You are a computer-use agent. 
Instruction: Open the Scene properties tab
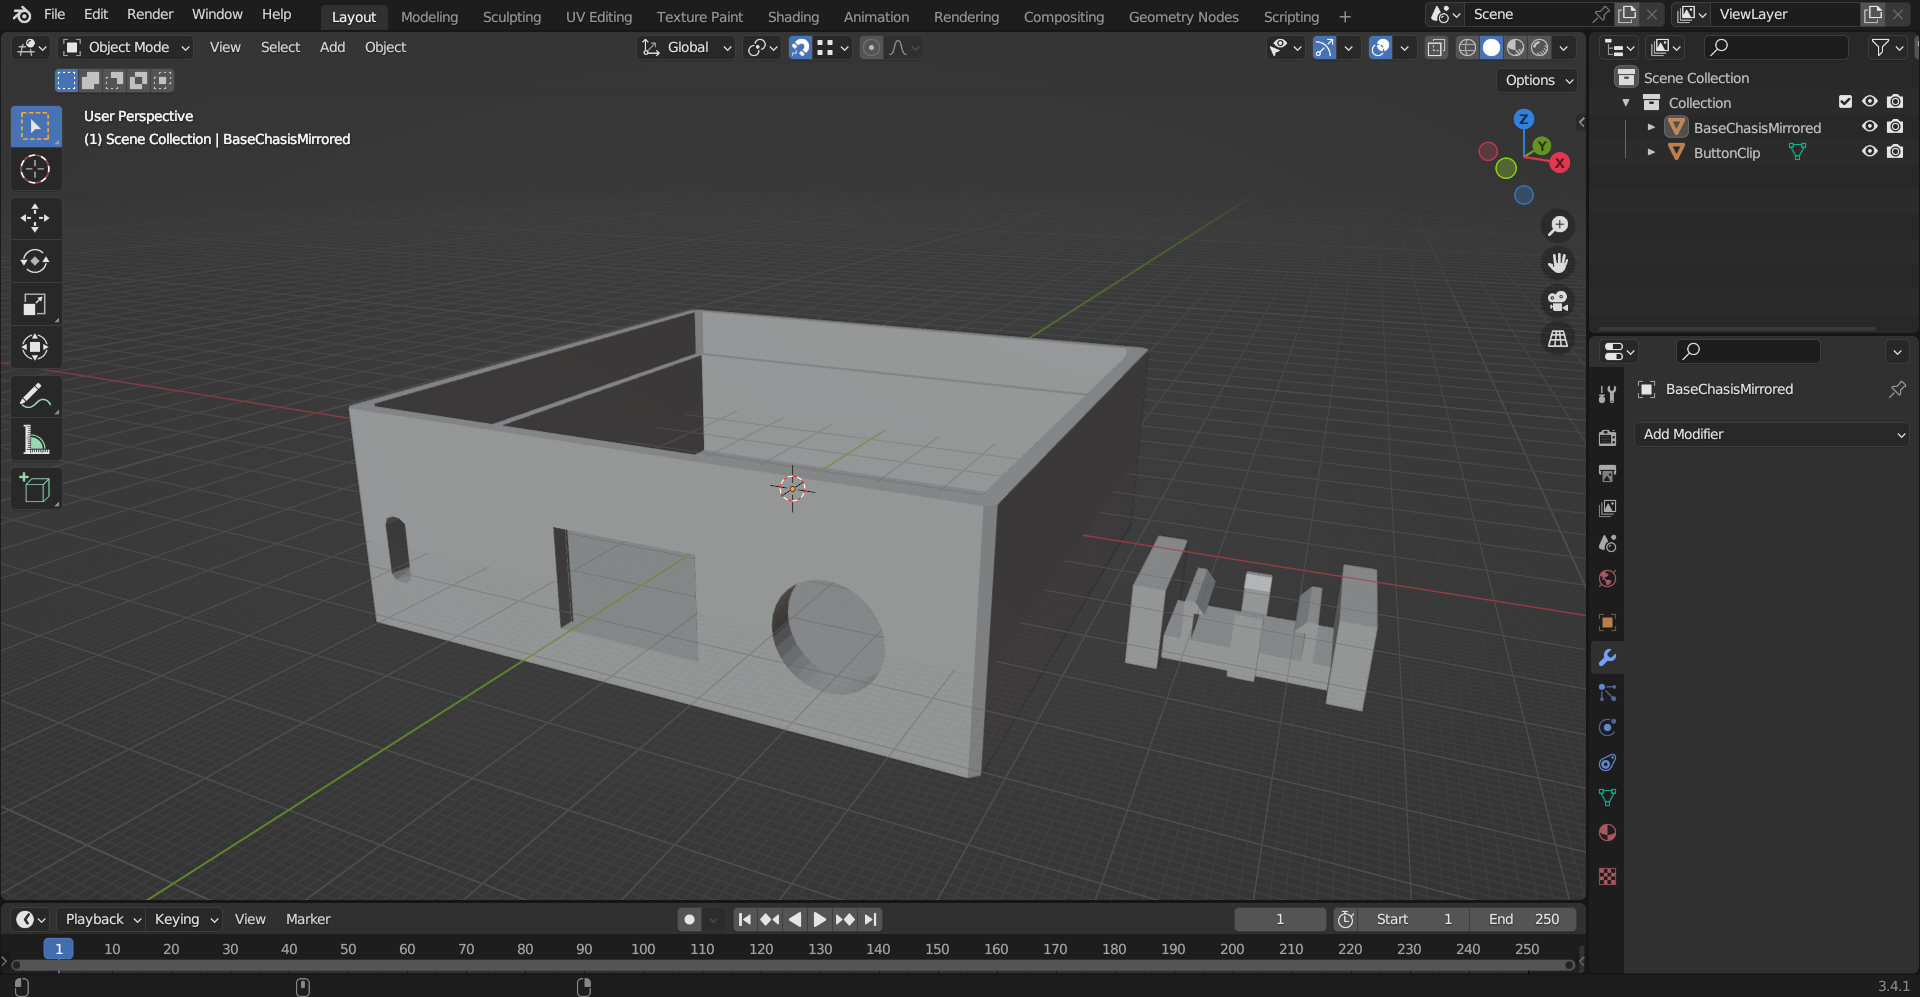pos(1607,543)
